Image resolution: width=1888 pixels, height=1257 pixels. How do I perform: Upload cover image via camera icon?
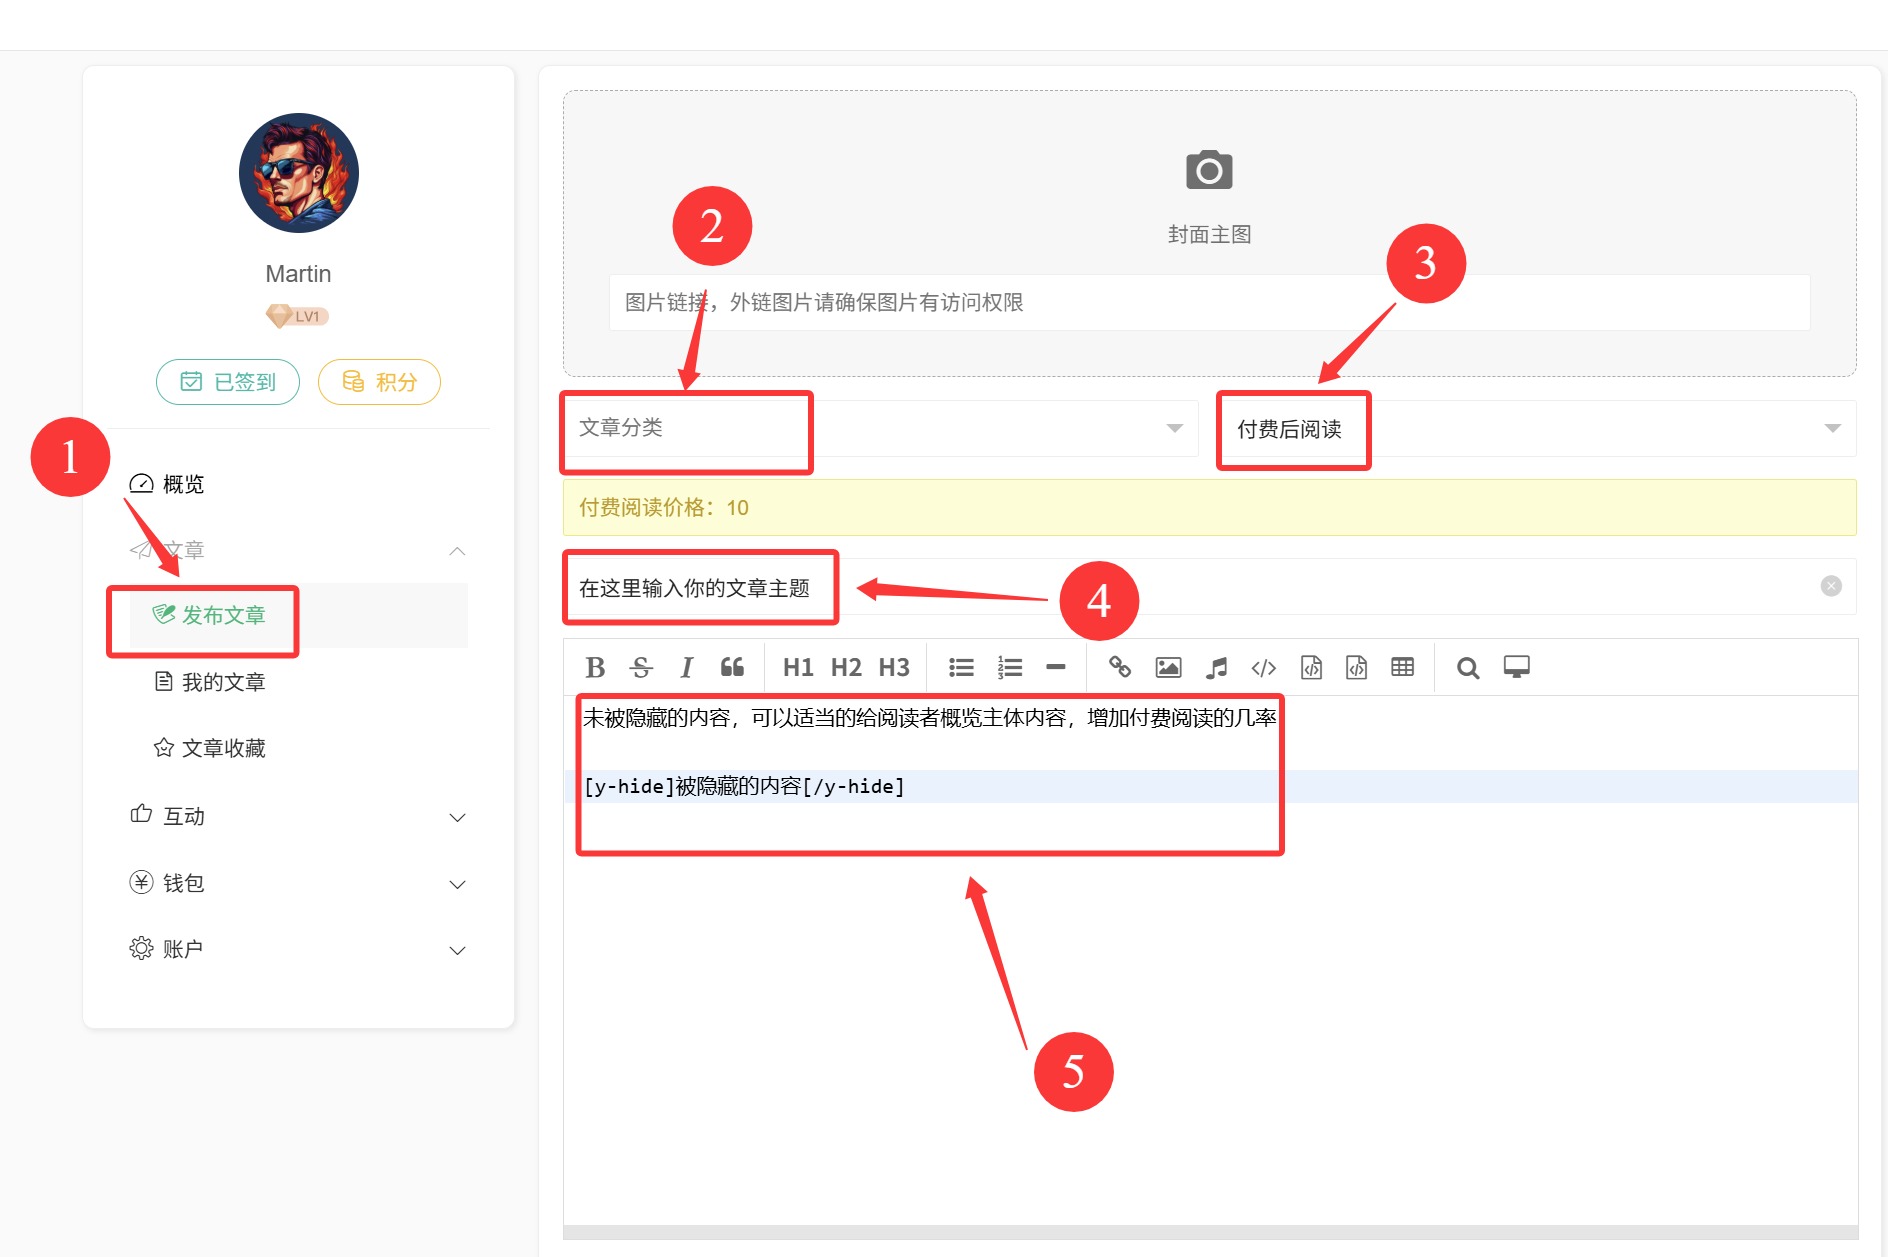tap(1209, 170)
